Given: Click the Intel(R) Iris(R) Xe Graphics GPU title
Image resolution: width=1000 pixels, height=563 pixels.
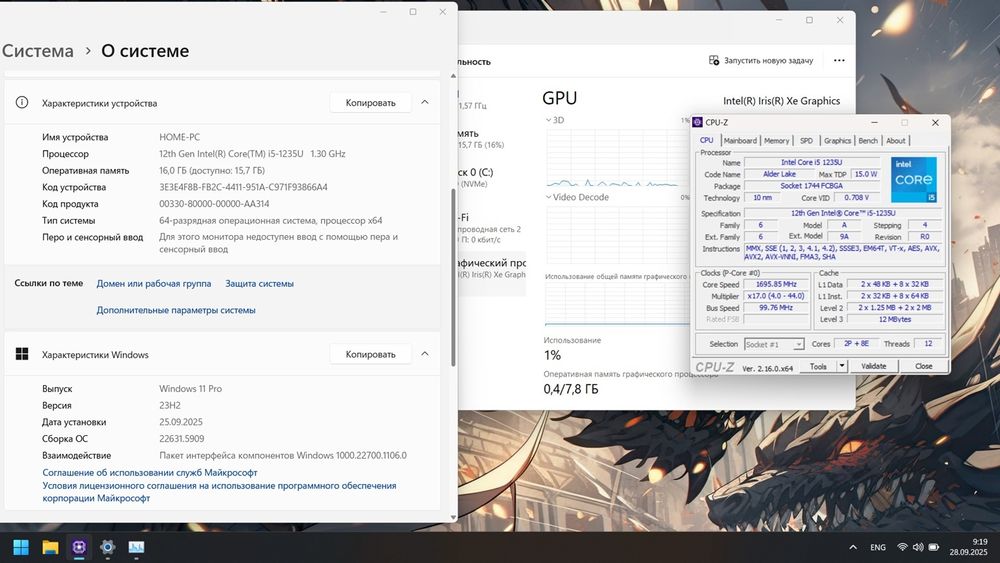Looking at the screenshot, I should (x=781, y=101).
